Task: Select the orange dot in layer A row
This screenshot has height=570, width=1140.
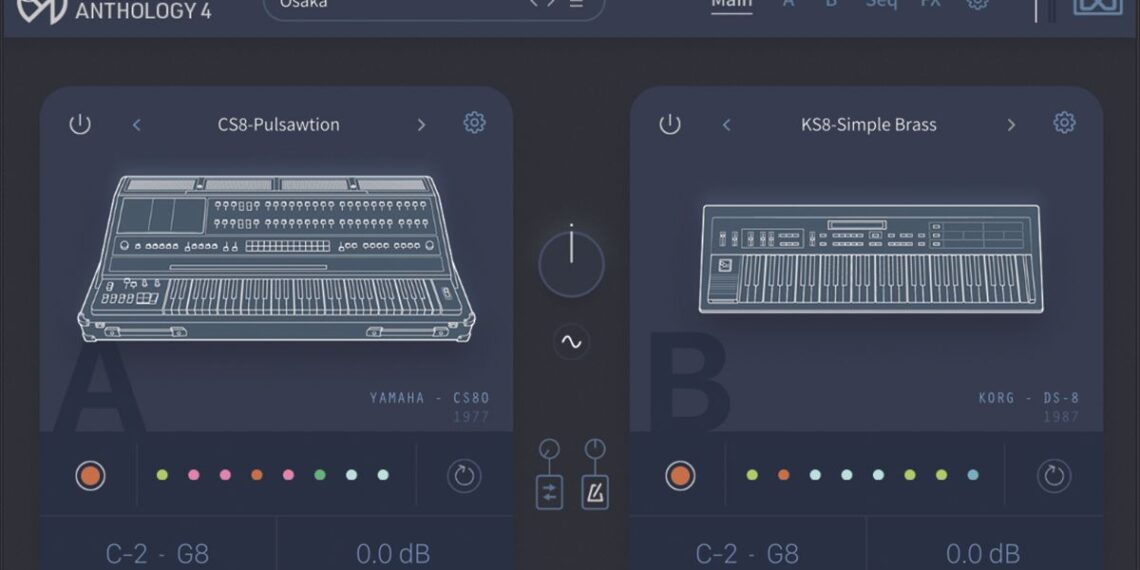Action: pyautogui.click(x=257, y=475)
